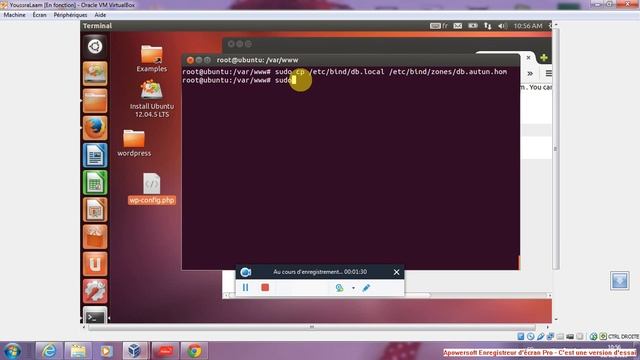Activate the recorder pencil annotation tool
640x360 pixels.
[366, 288]
